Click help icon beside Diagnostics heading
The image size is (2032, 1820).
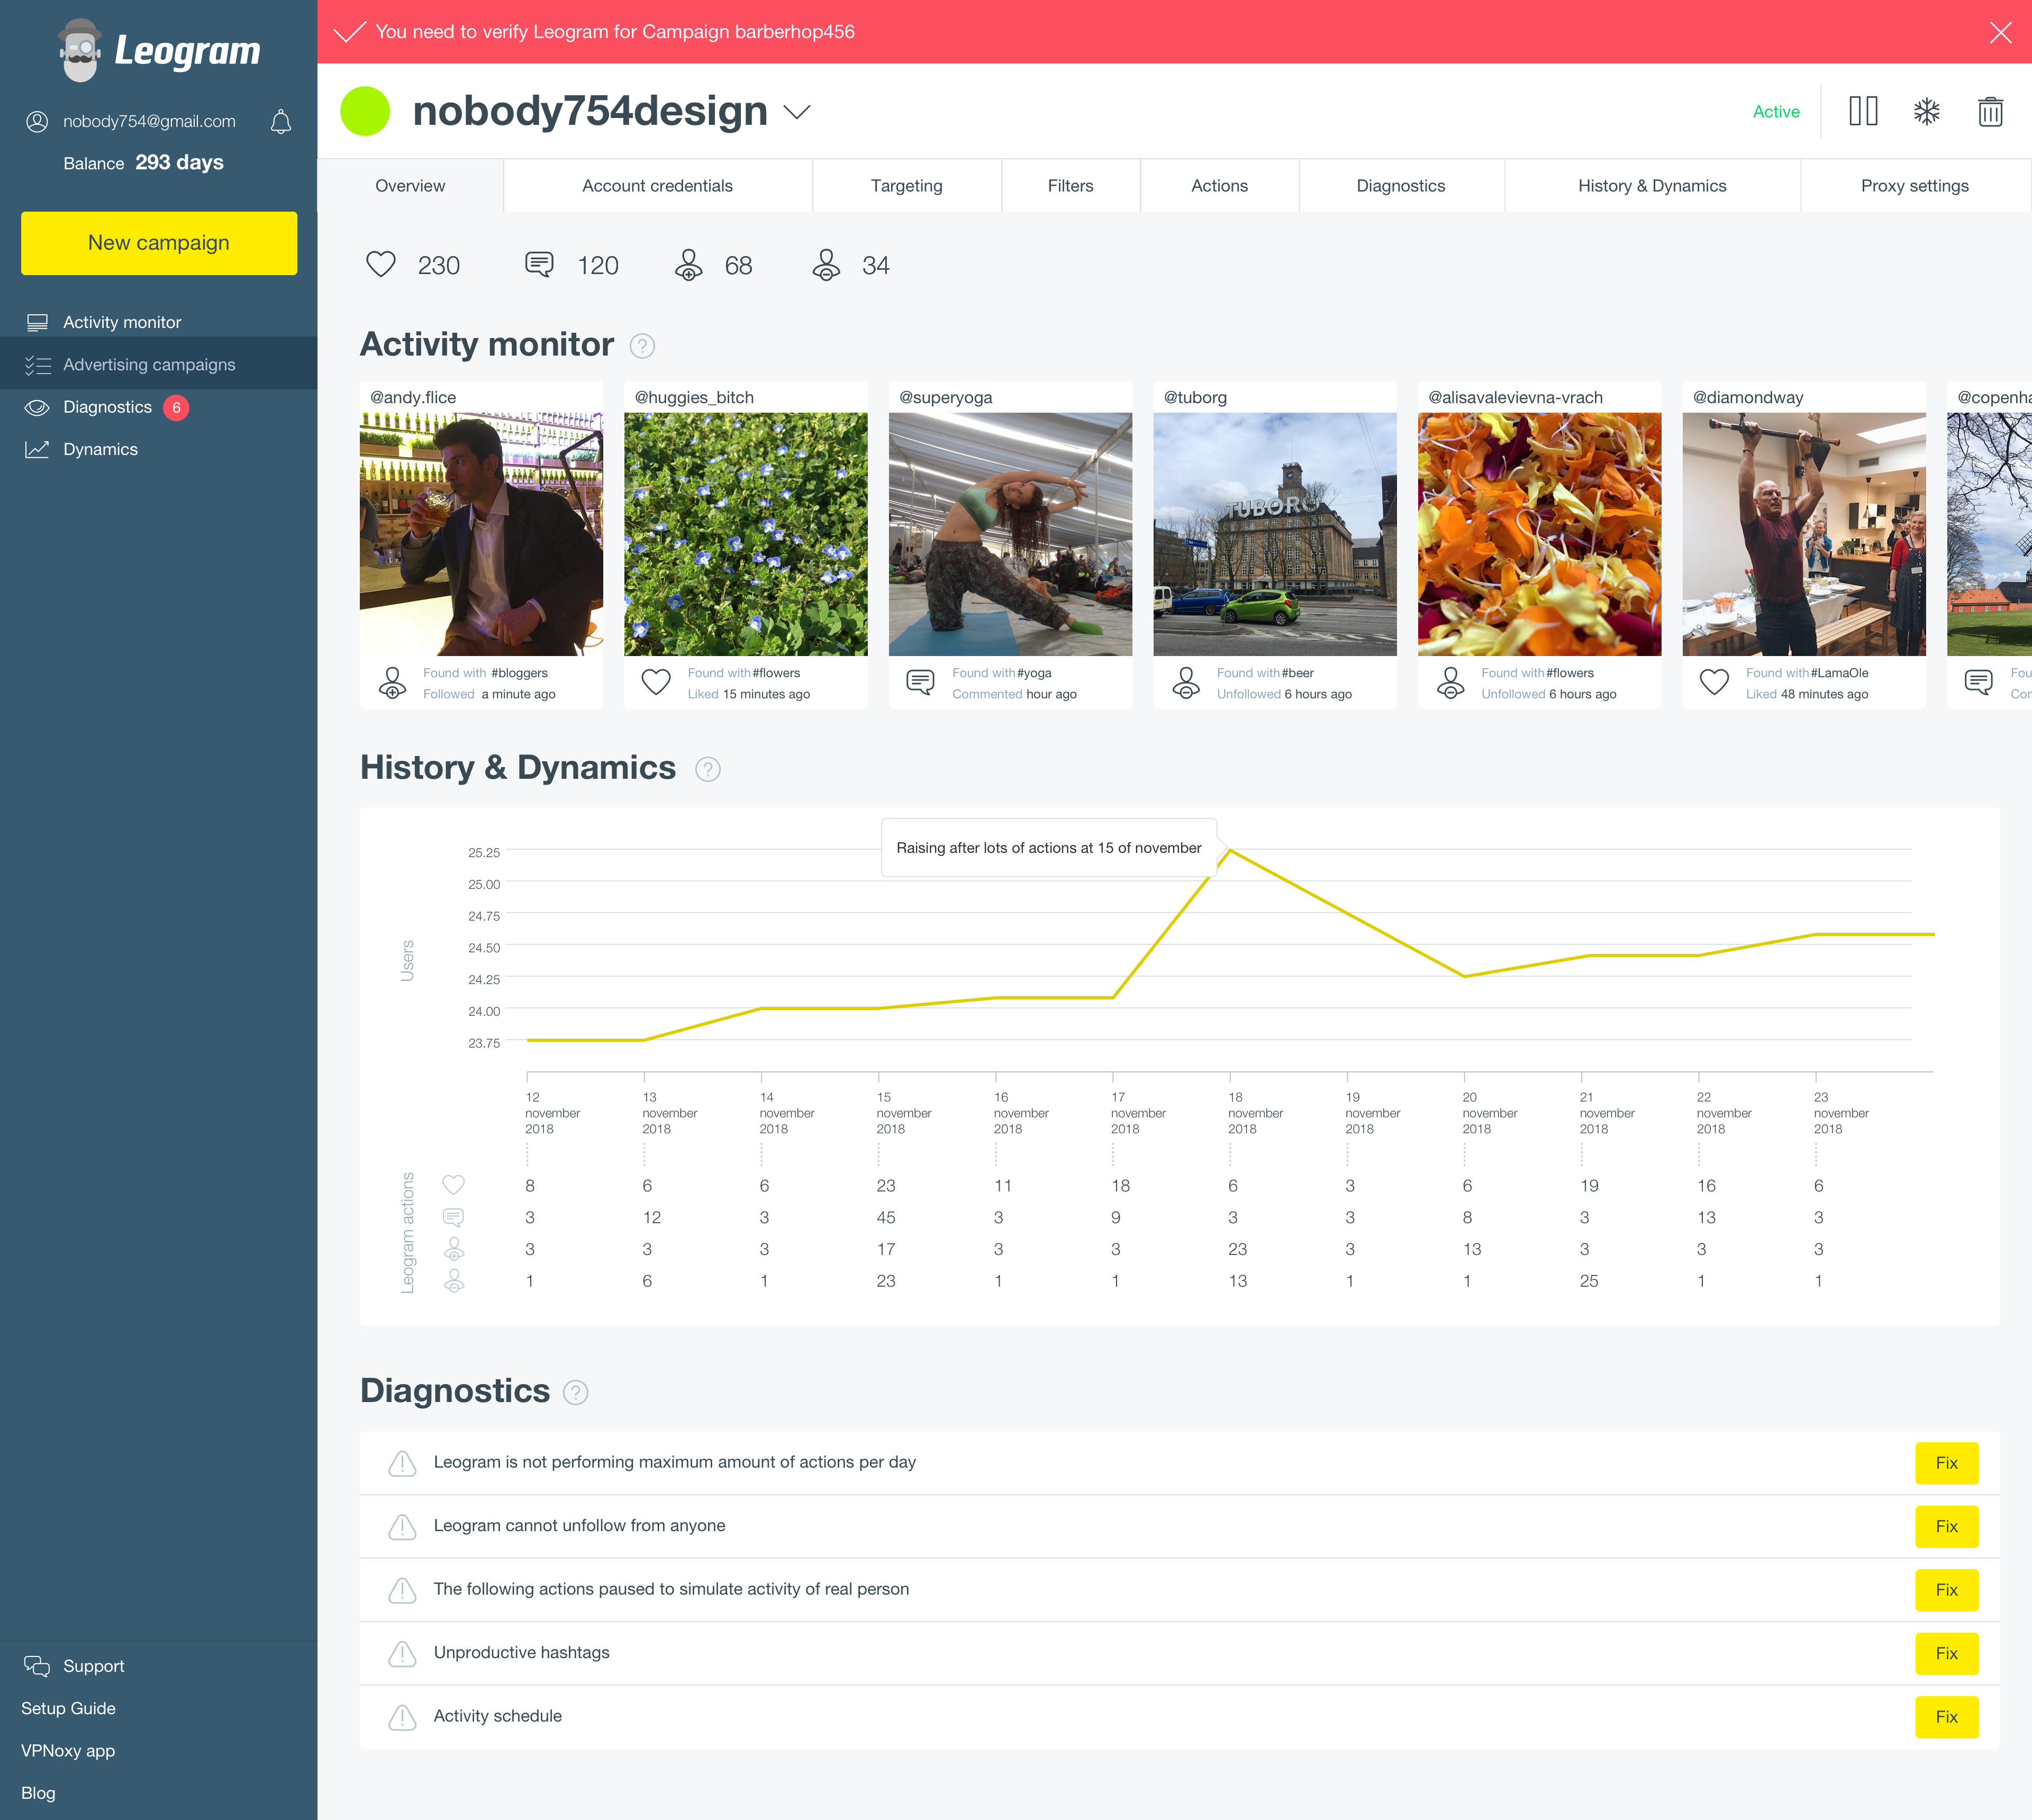(x=576, y=1392)
